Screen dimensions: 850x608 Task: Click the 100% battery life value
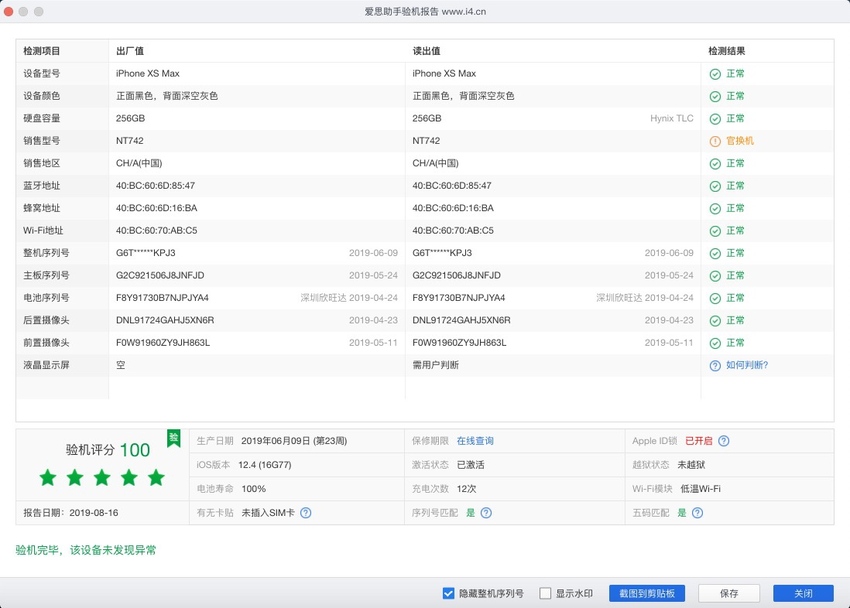pos(254,489)
